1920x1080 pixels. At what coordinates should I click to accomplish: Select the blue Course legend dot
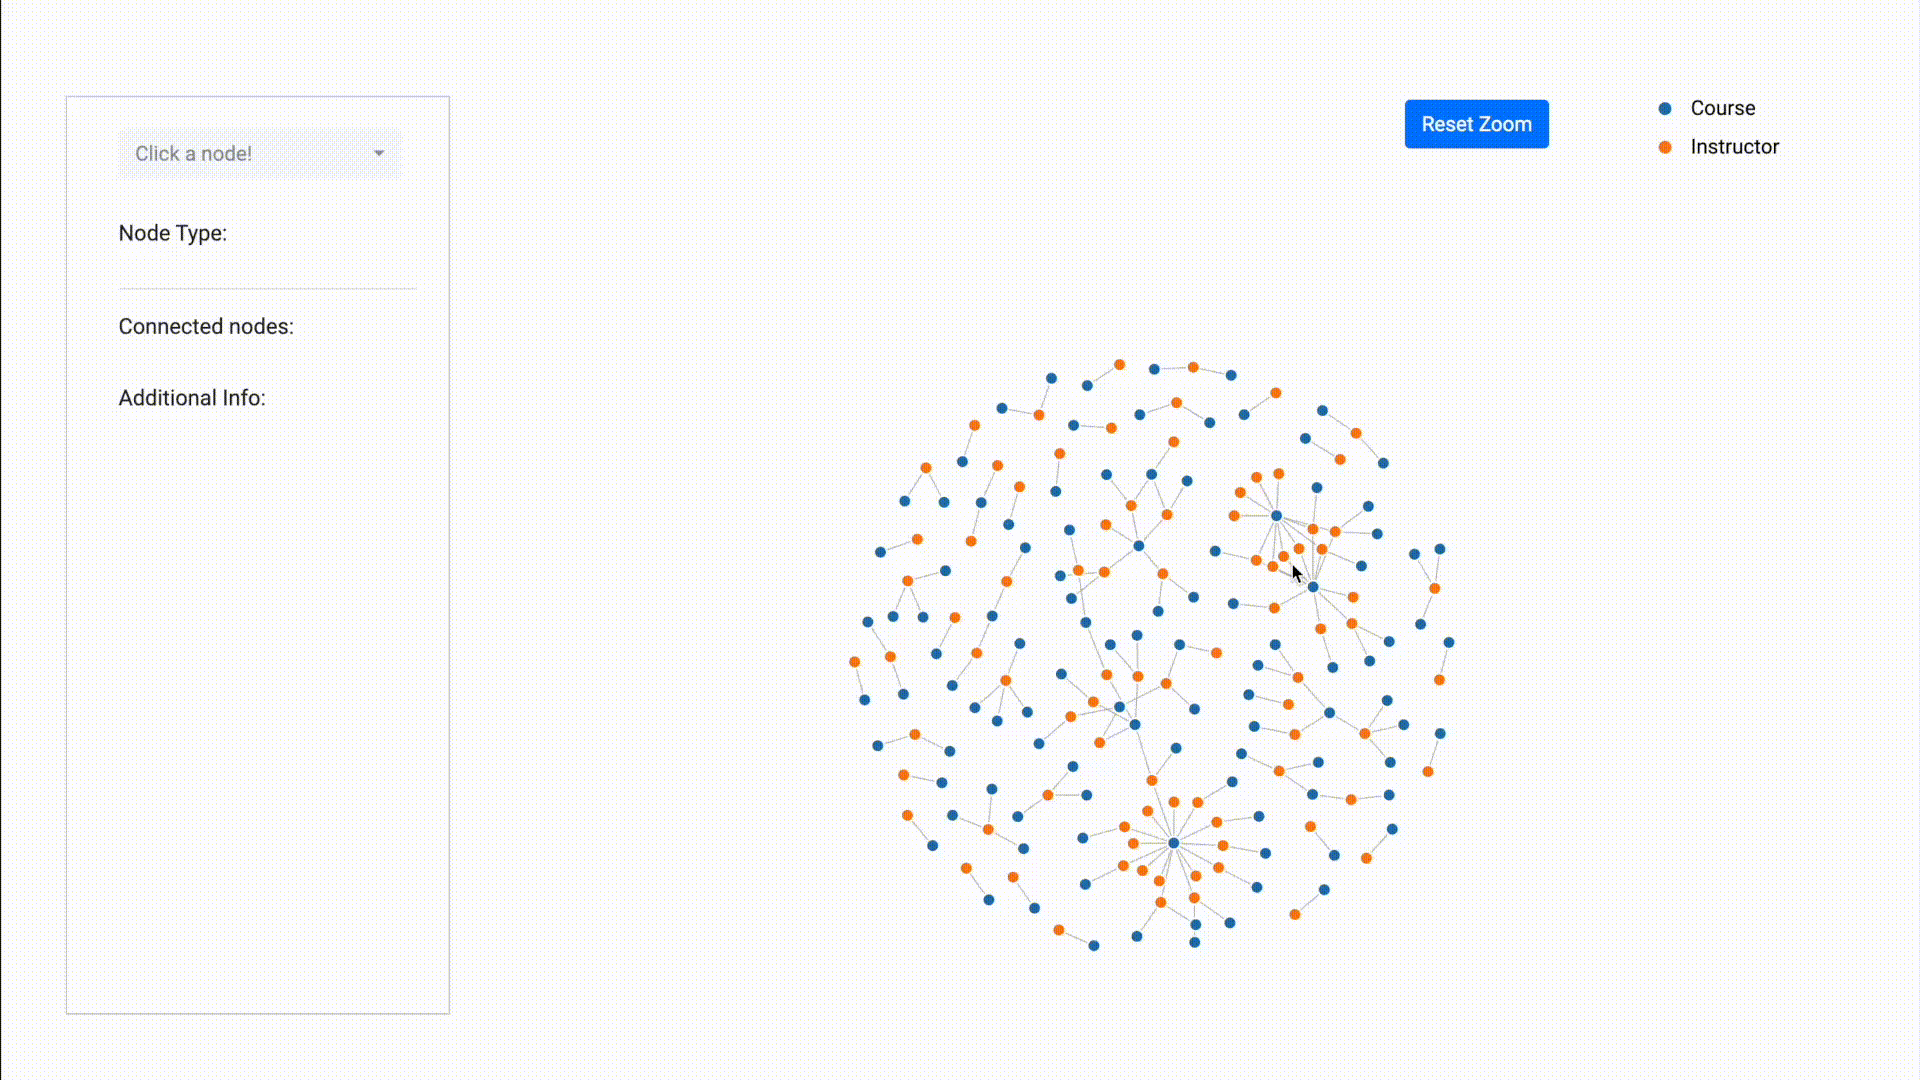tap(1665, 109)
